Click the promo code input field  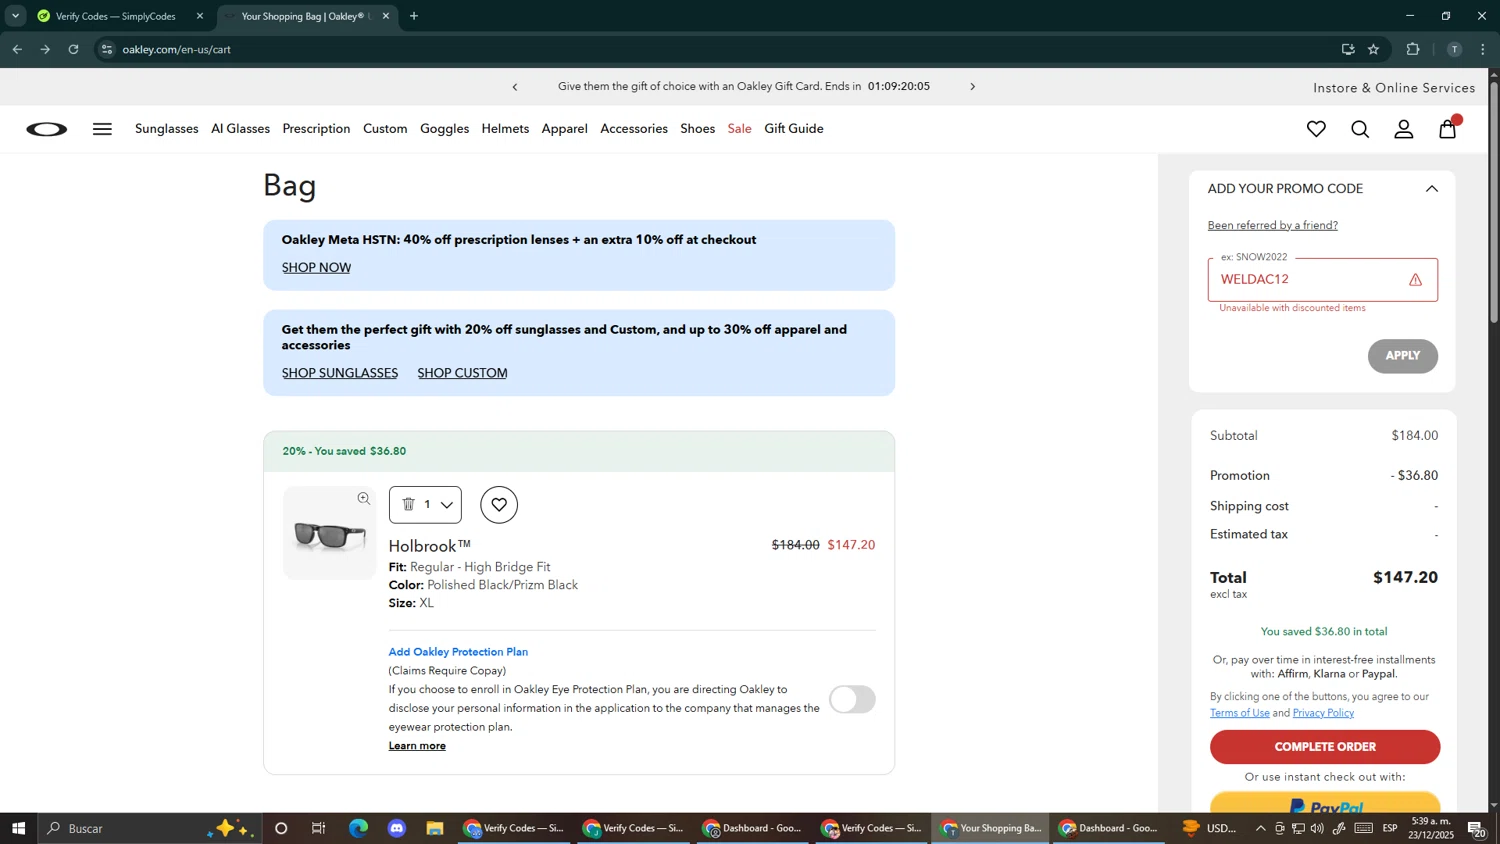(x=1322, y=280)
